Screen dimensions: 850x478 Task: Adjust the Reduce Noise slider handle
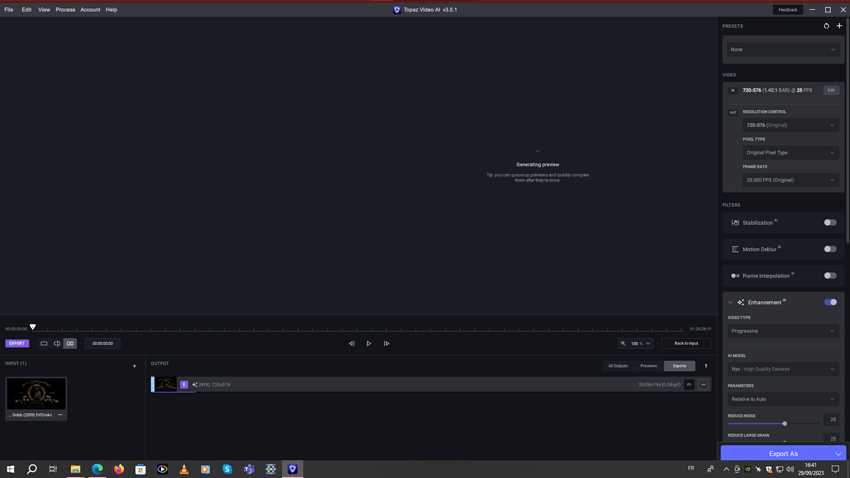pos(784,424)
